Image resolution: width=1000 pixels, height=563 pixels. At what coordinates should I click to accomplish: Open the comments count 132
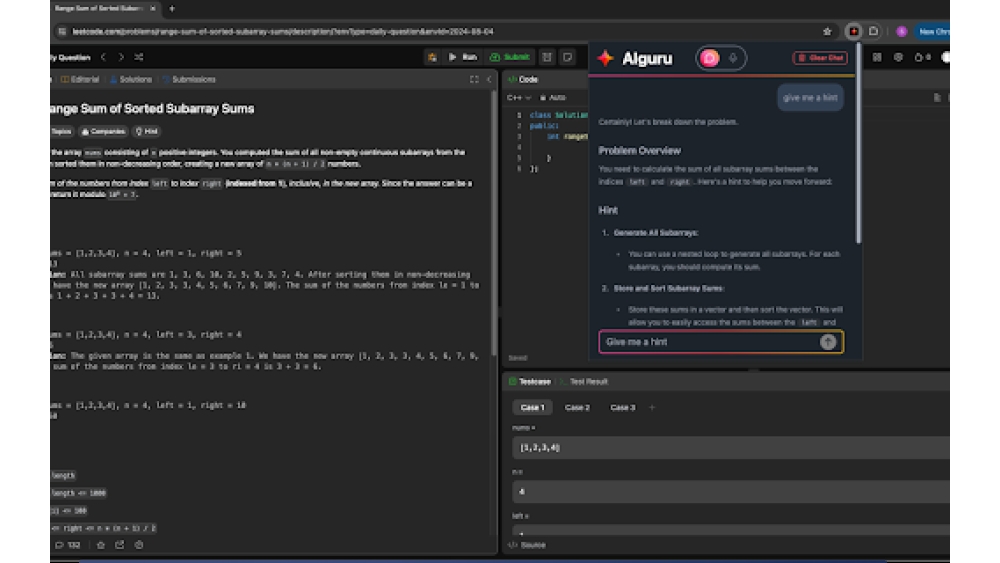coord(68,545)
